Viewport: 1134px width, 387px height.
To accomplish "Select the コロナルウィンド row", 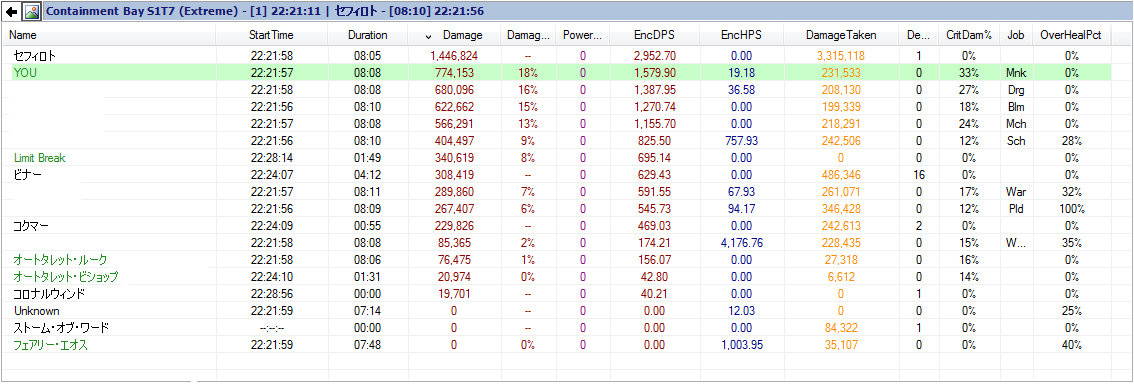I will tap(561, 293).
